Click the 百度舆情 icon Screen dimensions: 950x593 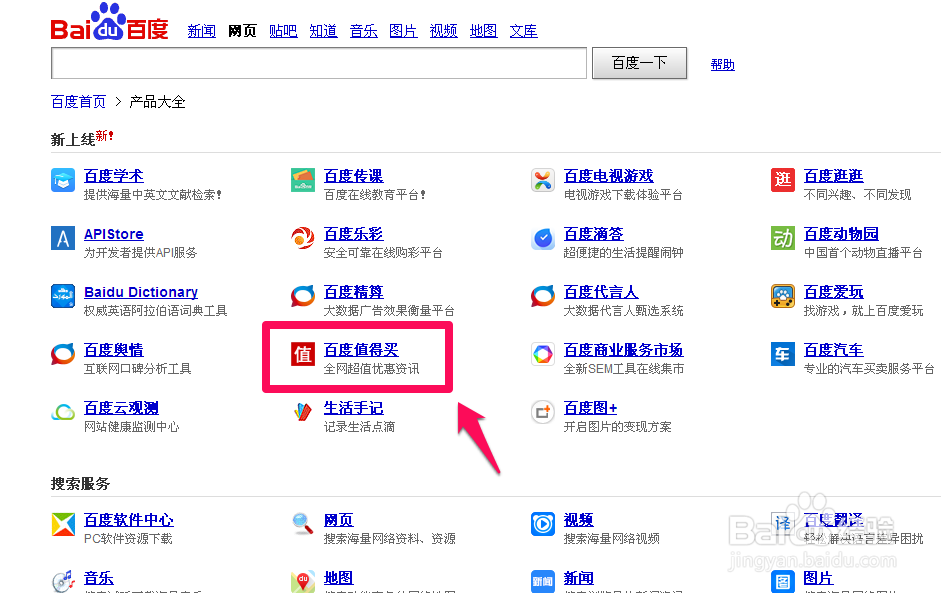pos(63,354)
